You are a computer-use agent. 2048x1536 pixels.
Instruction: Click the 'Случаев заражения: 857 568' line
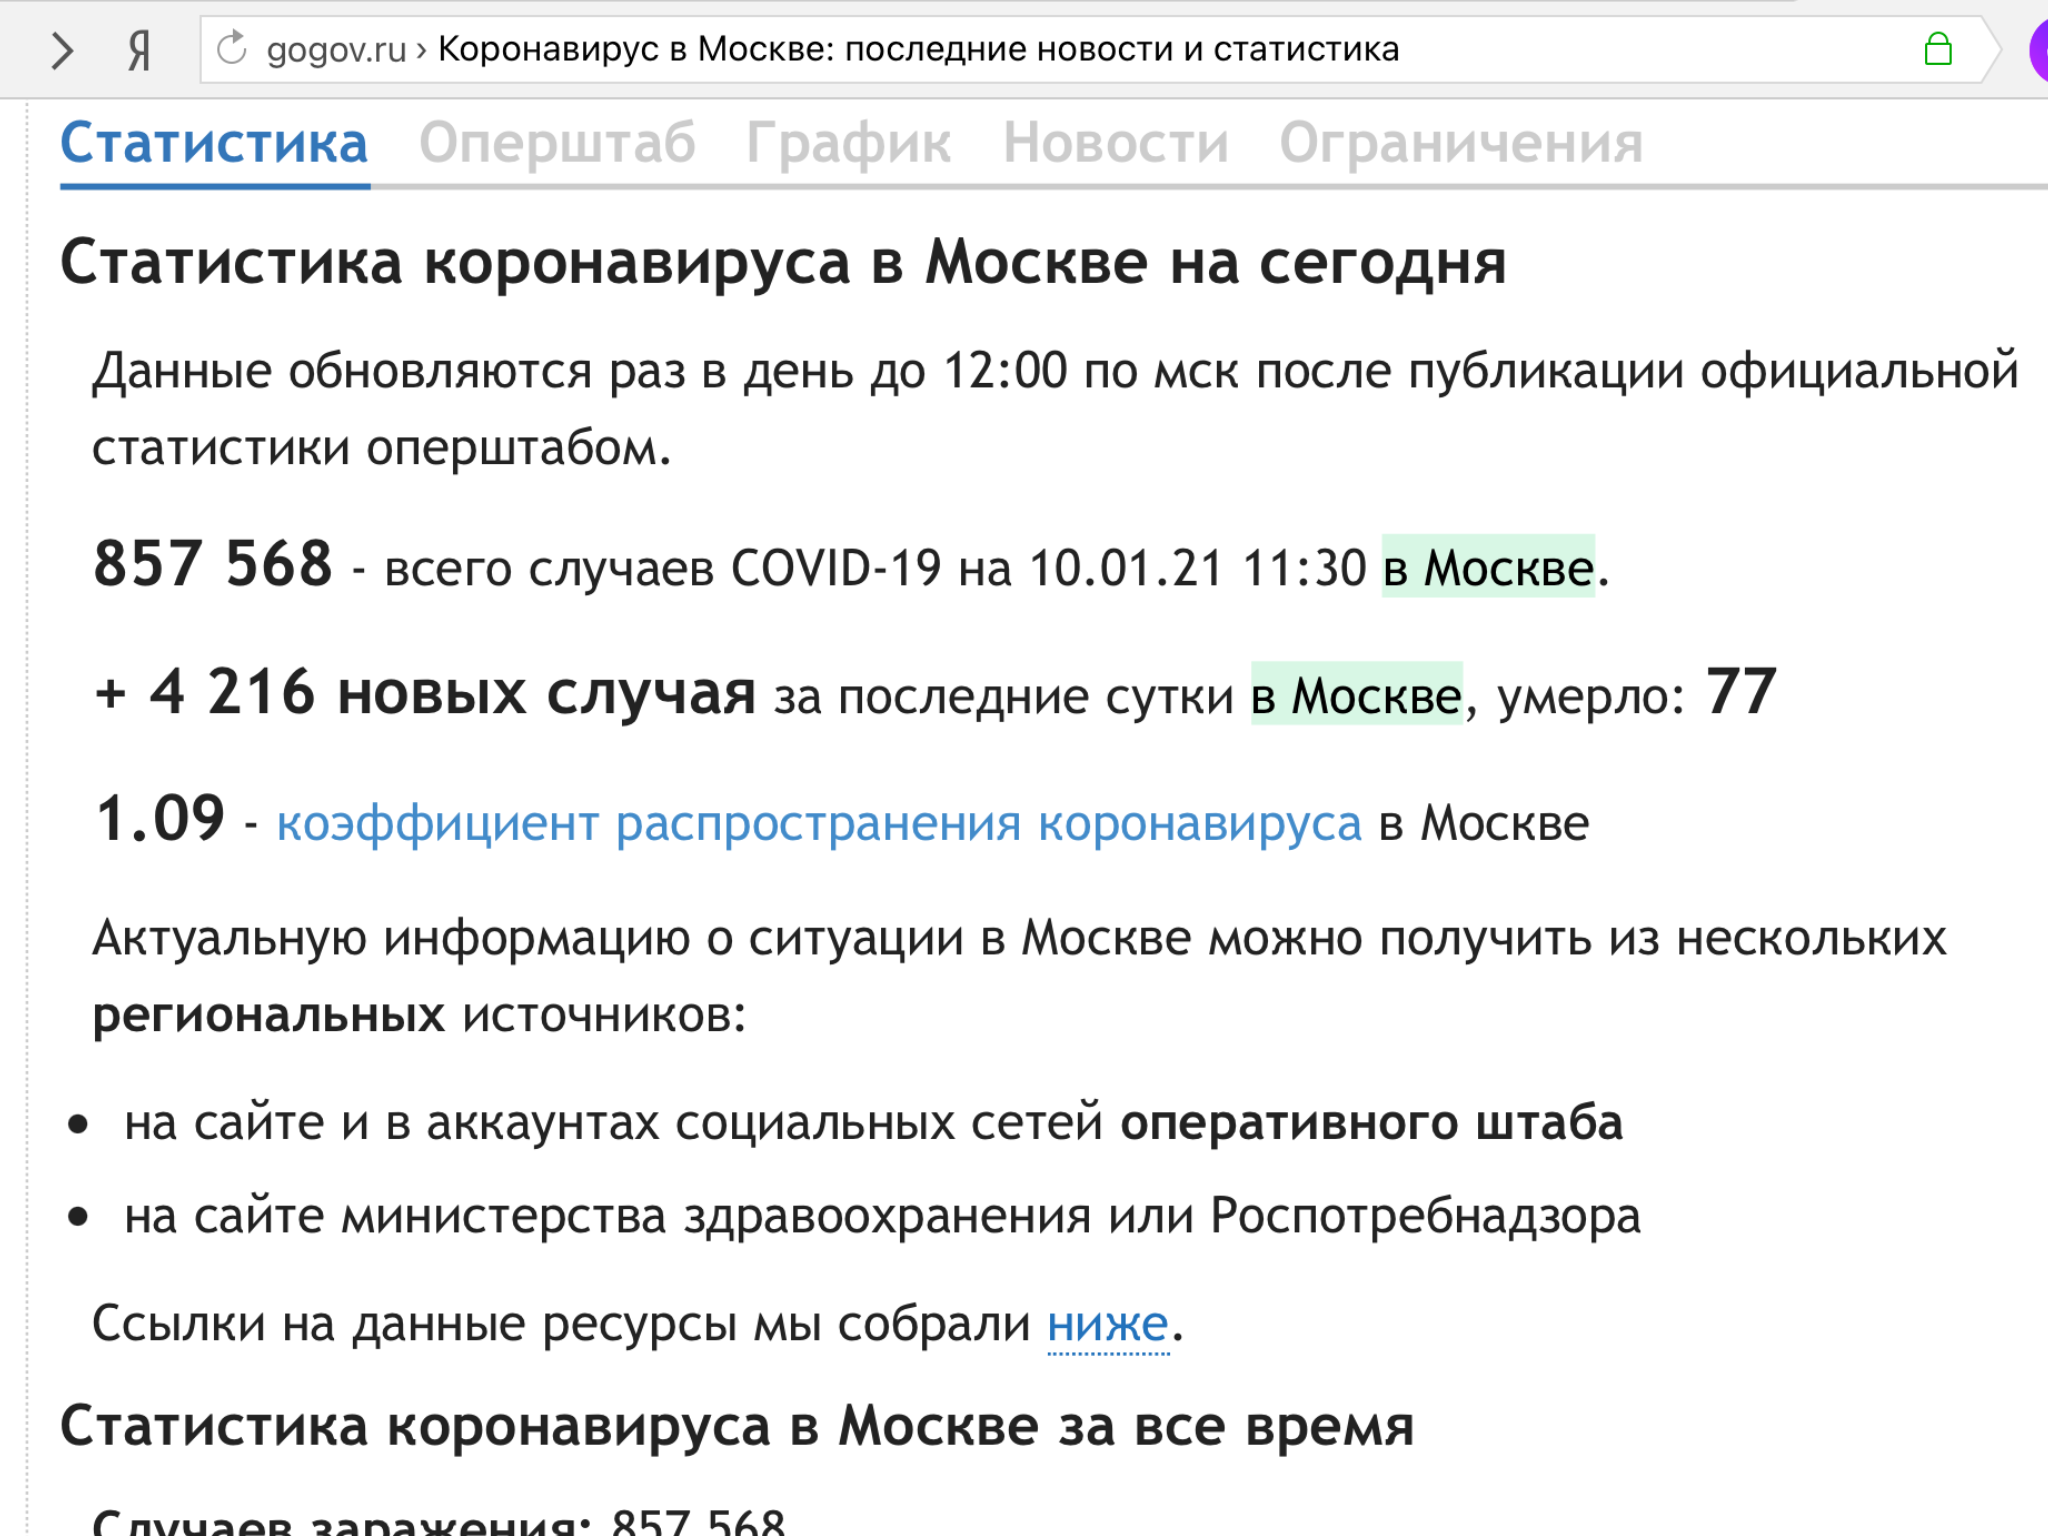(x=439, y=1521)
